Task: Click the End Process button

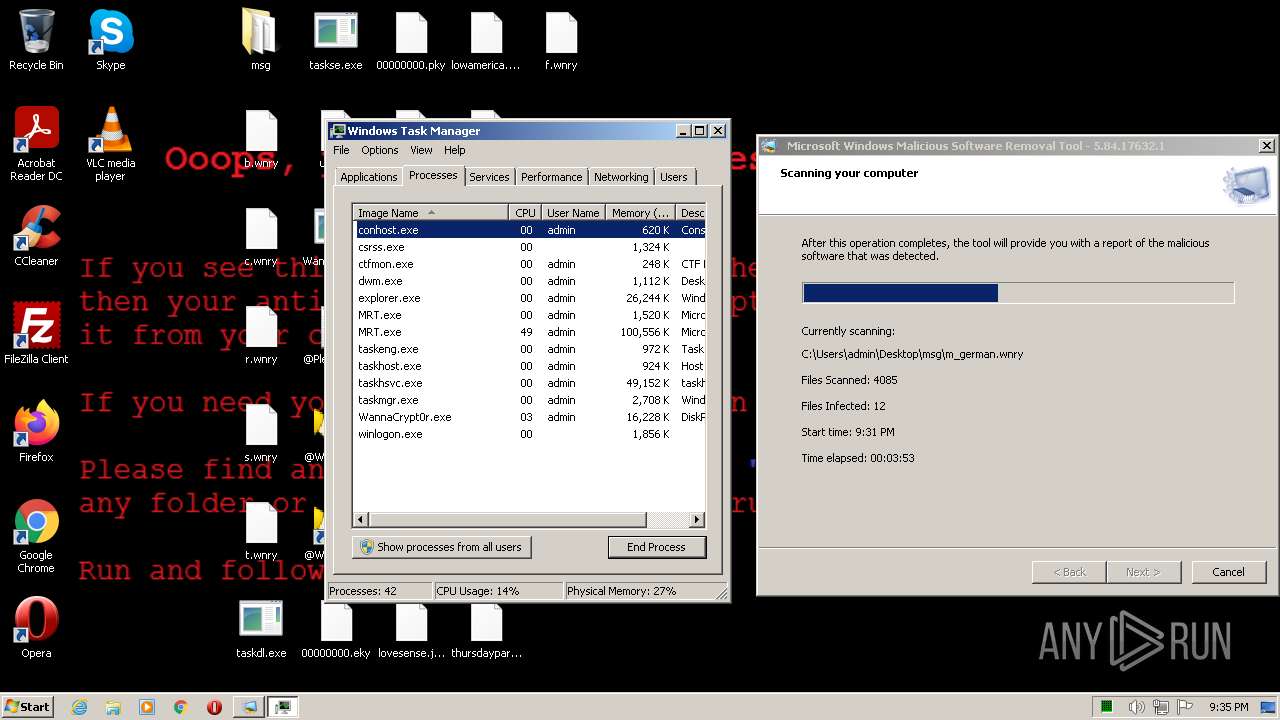Action: click(x=656, y=547)
